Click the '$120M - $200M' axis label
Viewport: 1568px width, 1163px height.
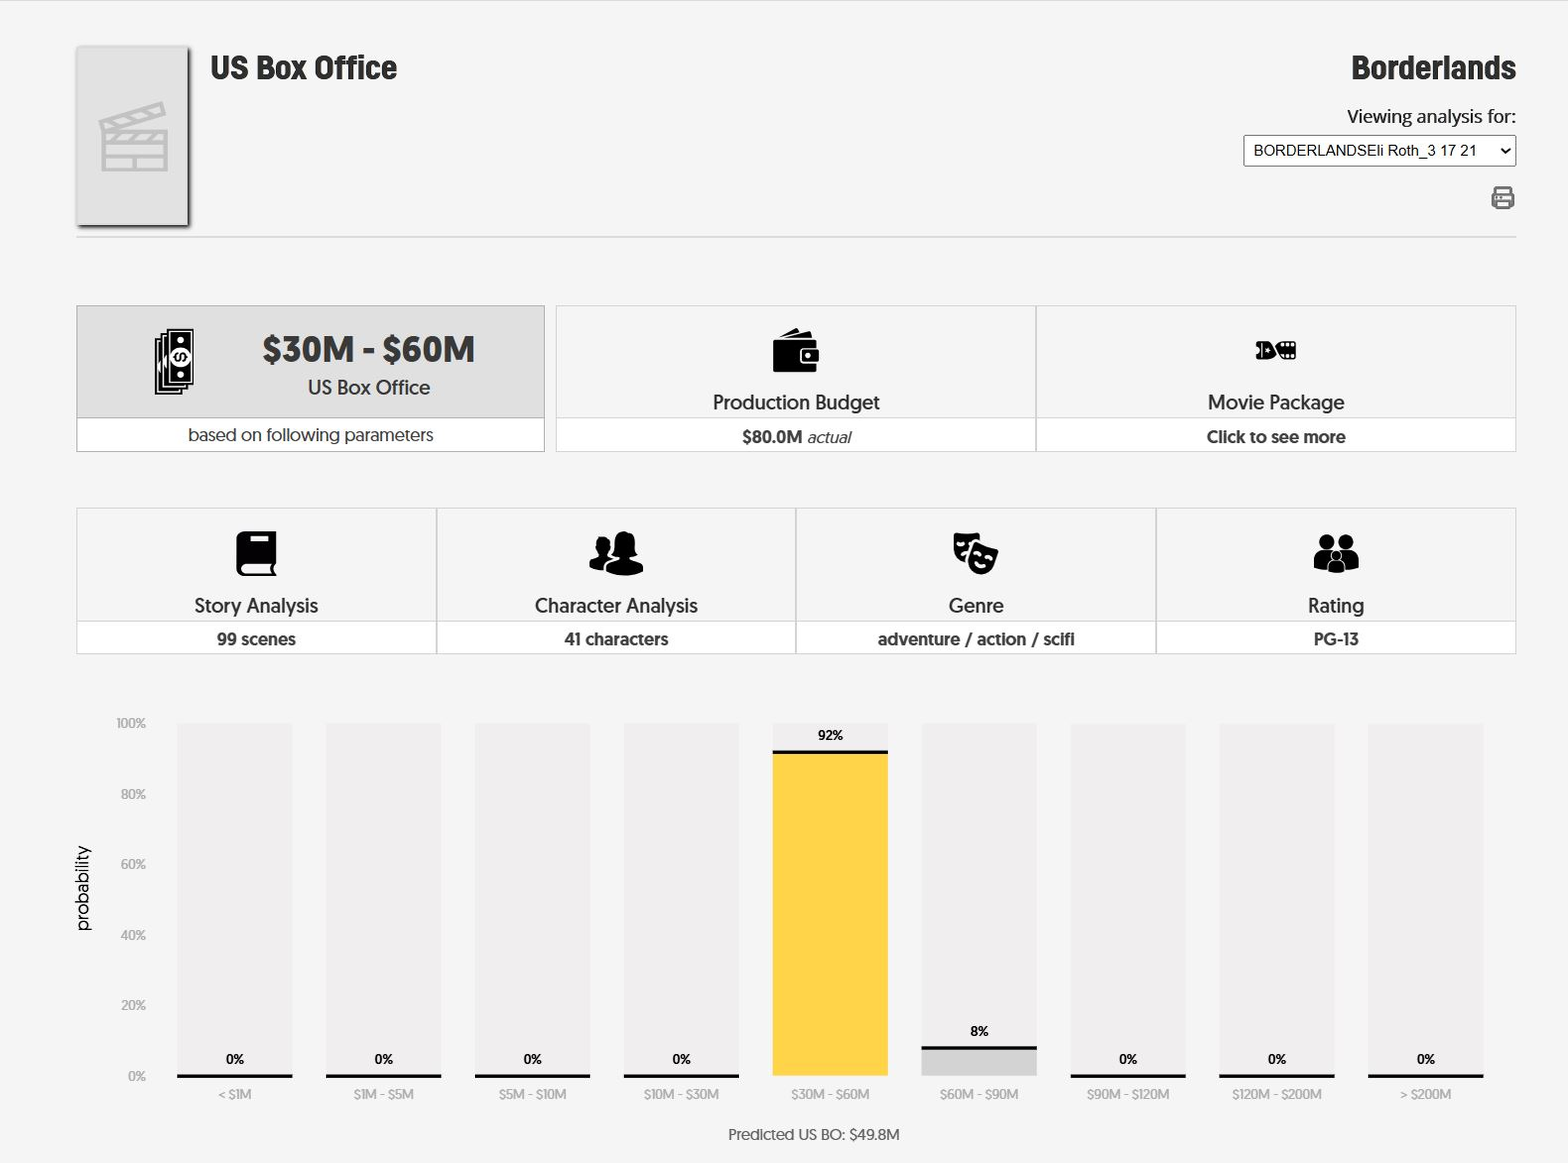point(1277,1094)
